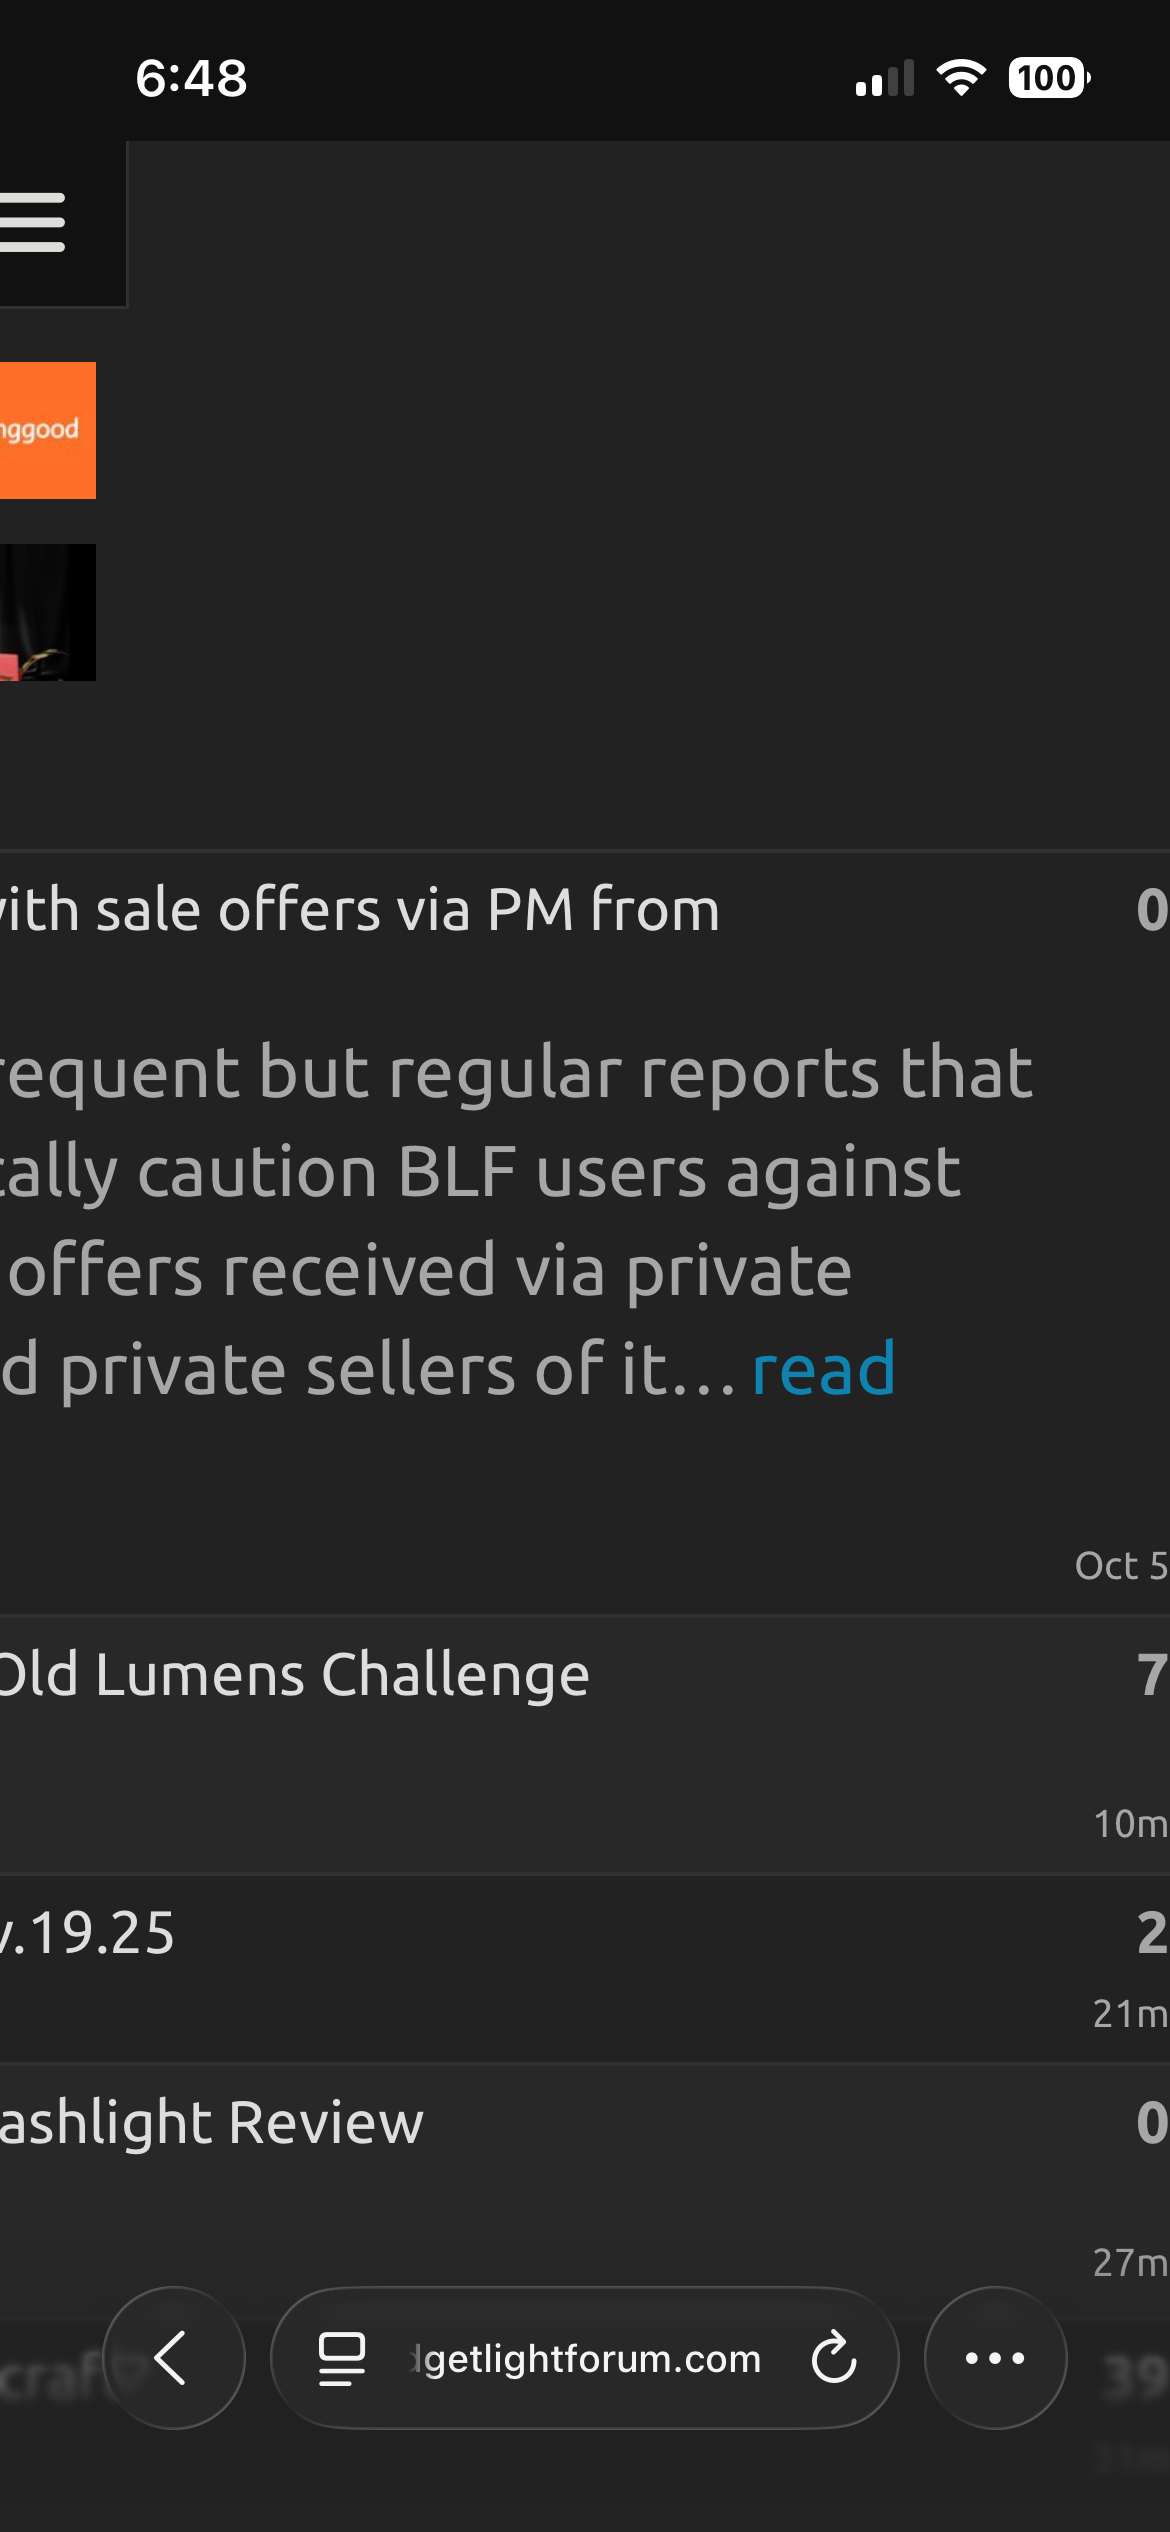Open the topic ending in ".19.25"
Viewport: 1170px width, 2532px height.
[90, 1933]
